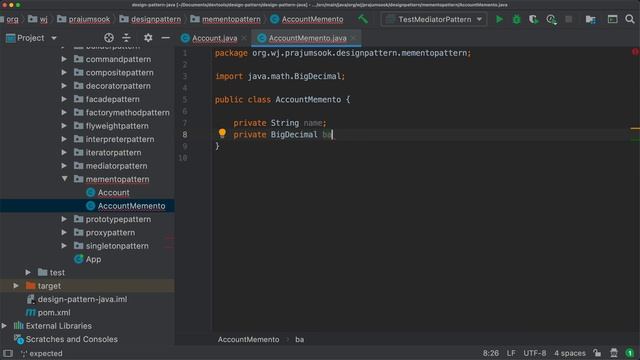Hide the Project tool window

[x=165, y=38]
